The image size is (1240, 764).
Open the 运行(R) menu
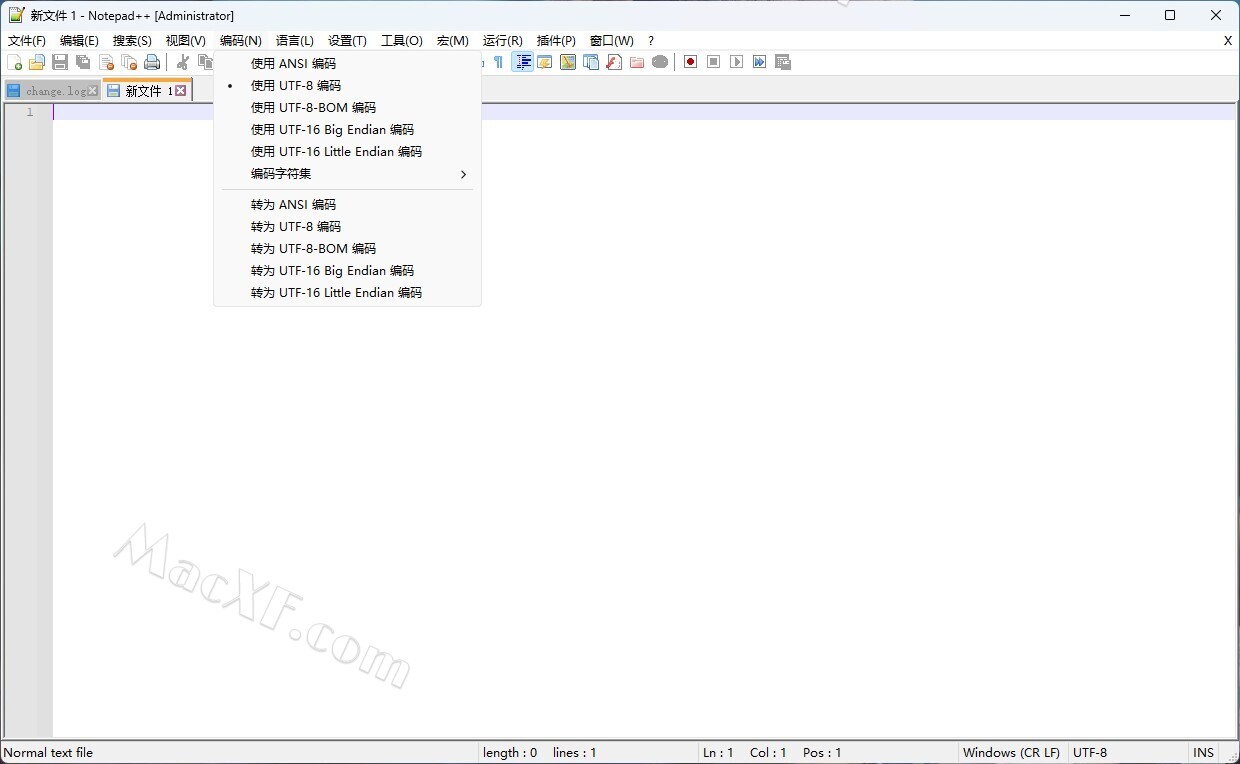point(502,41)
